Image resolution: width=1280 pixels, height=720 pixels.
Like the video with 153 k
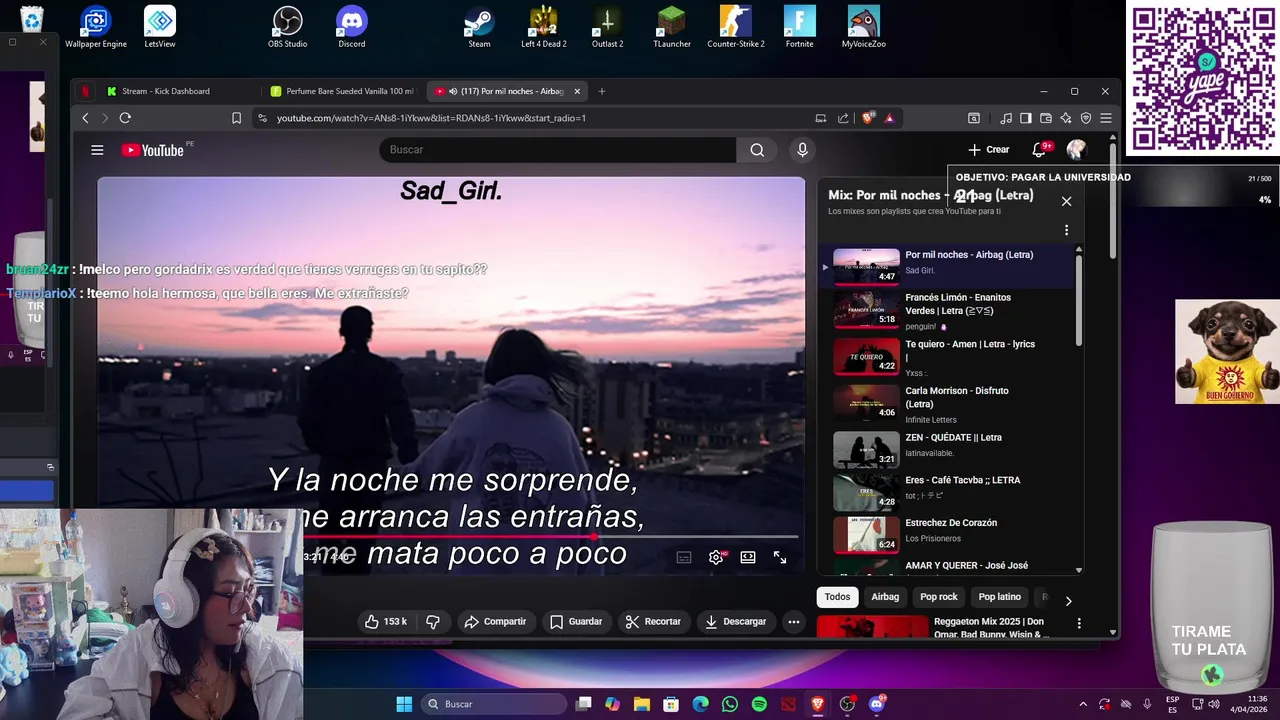pyautogui.click(x=386, y=622)
